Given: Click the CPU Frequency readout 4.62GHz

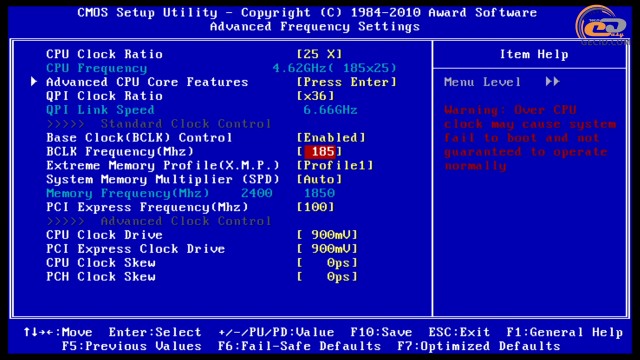Looking at the screenshot, I should point(334,68).
